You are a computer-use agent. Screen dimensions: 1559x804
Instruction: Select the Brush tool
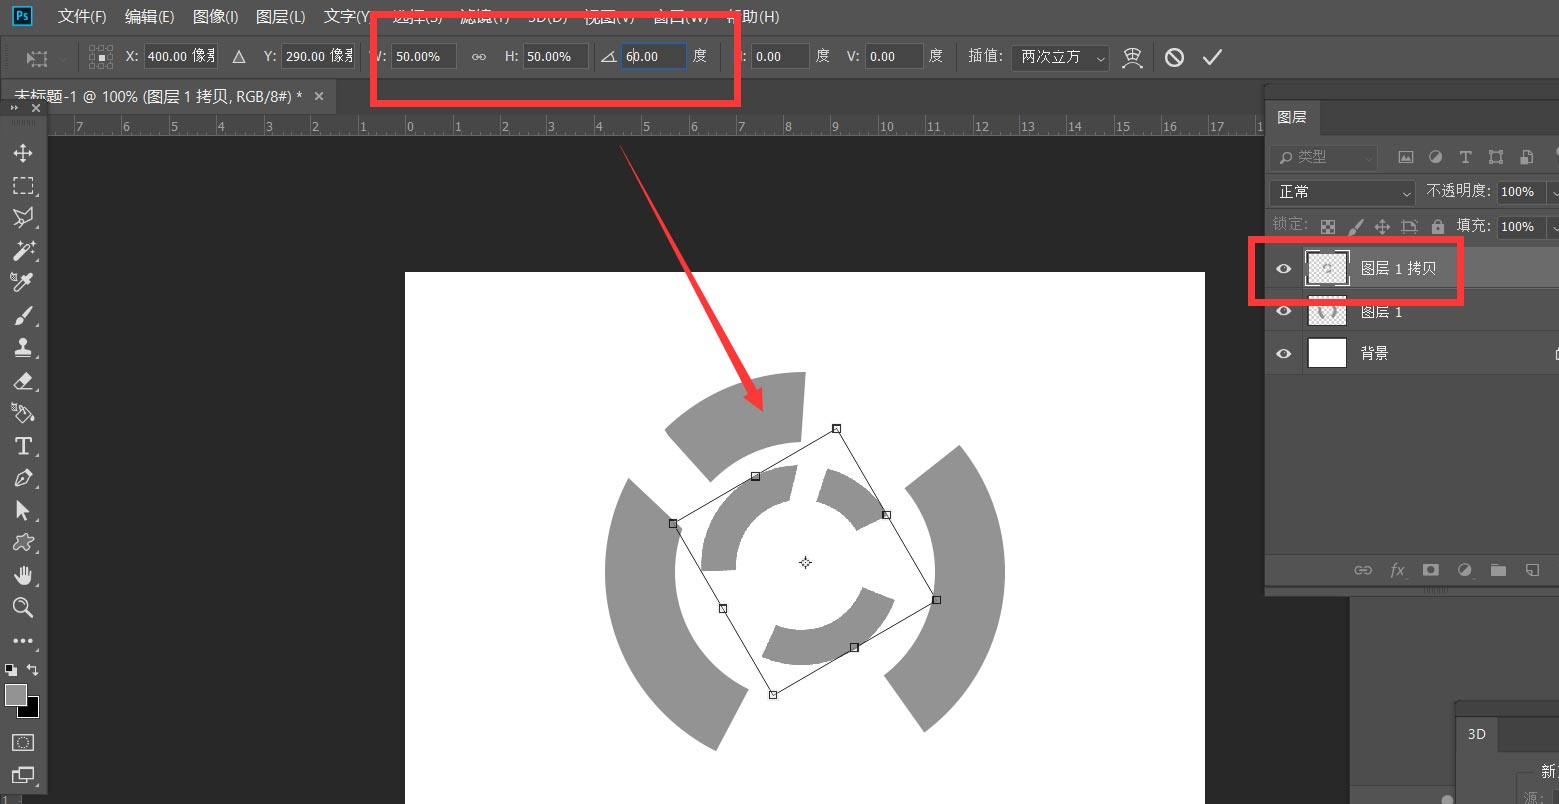click(x=23, y=316)
